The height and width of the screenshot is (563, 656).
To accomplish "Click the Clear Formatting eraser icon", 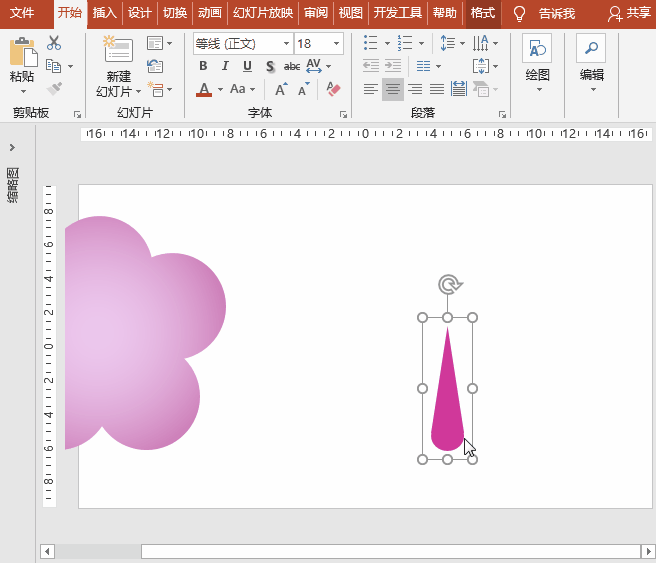I will click(333, 89).
